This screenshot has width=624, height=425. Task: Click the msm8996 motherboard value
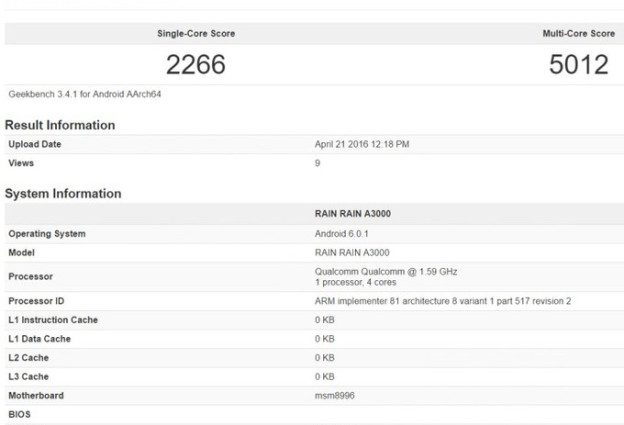tap(337, 395)
